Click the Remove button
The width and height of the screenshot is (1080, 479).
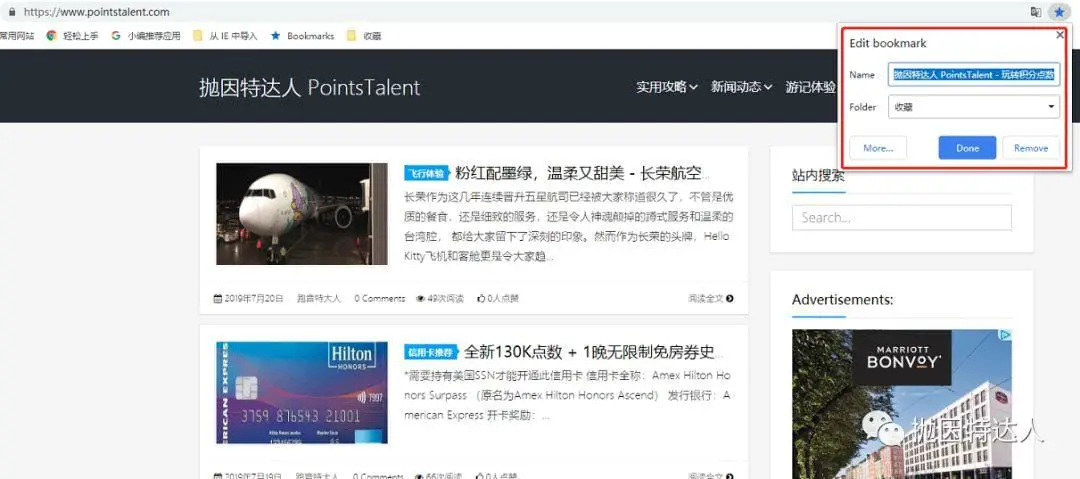click(x=1030, y=147)
